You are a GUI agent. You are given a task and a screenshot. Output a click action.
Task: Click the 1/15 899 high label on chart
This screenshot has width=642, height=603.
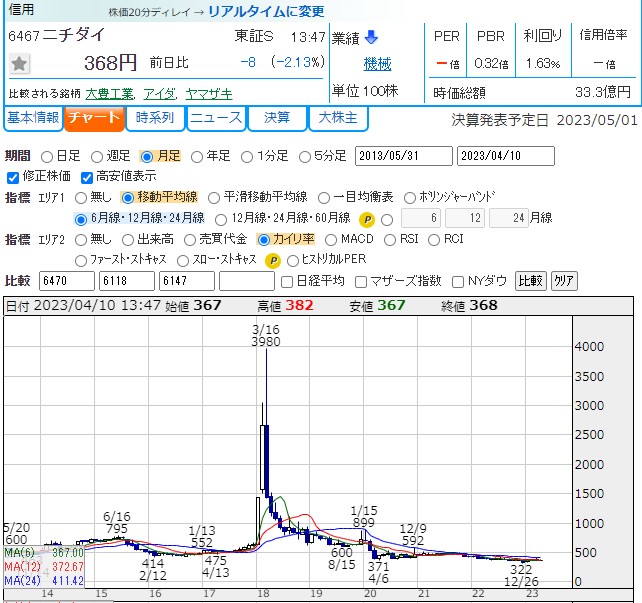[x=364, y=517]
